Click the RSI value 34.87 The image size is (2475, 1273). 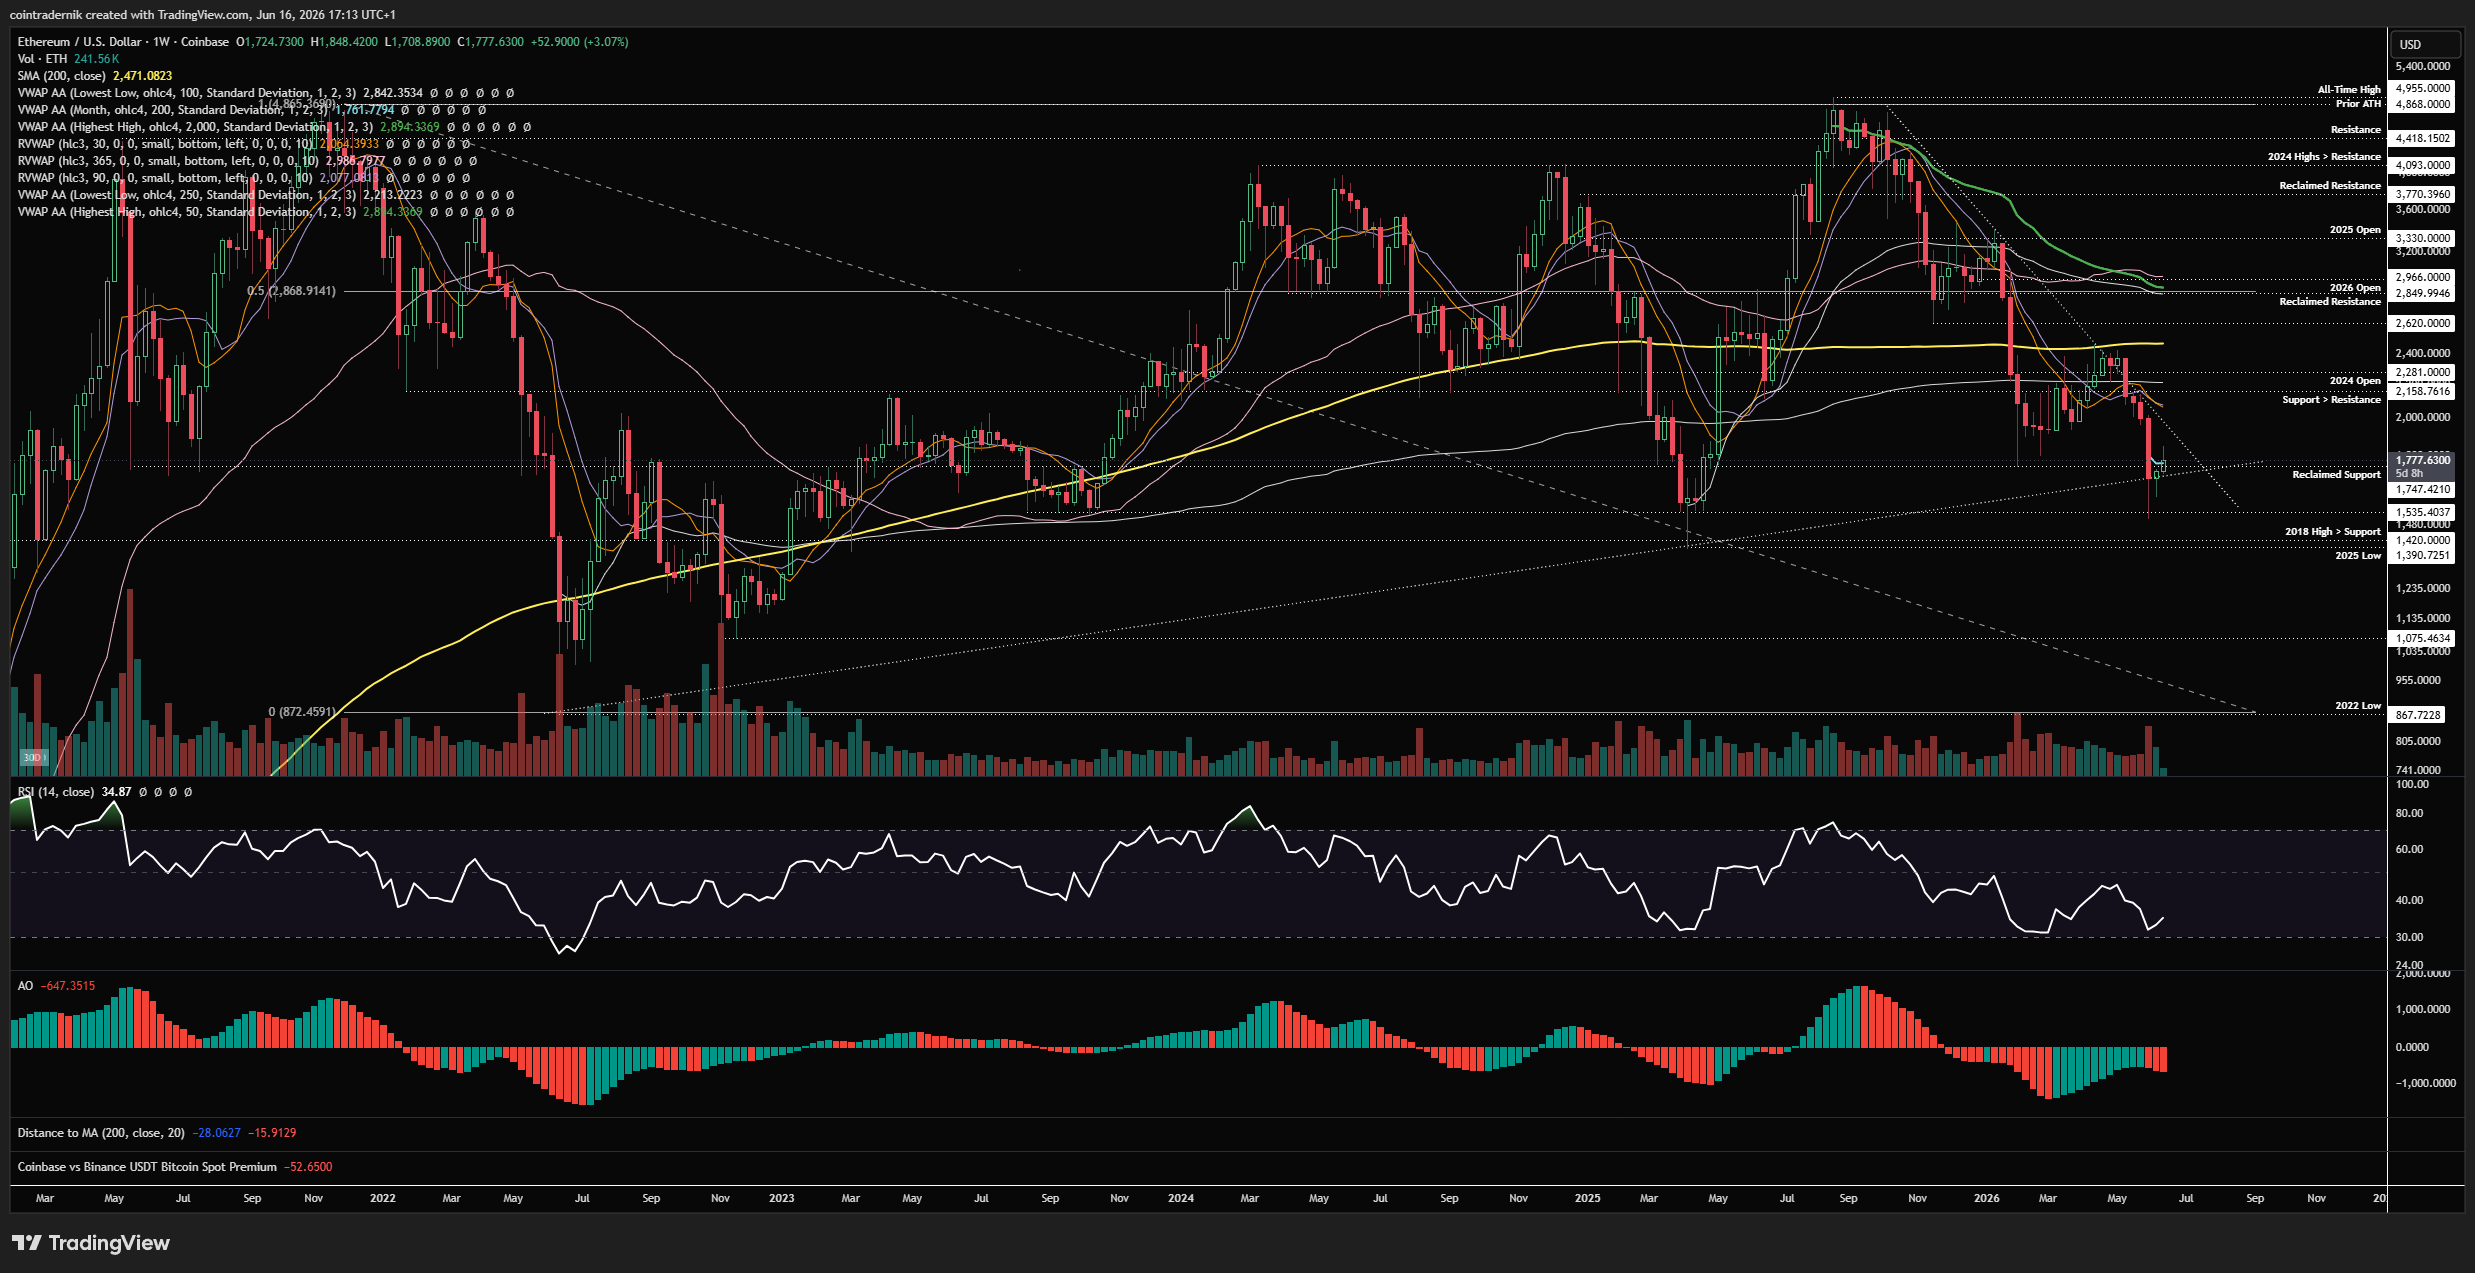[117, 792]
